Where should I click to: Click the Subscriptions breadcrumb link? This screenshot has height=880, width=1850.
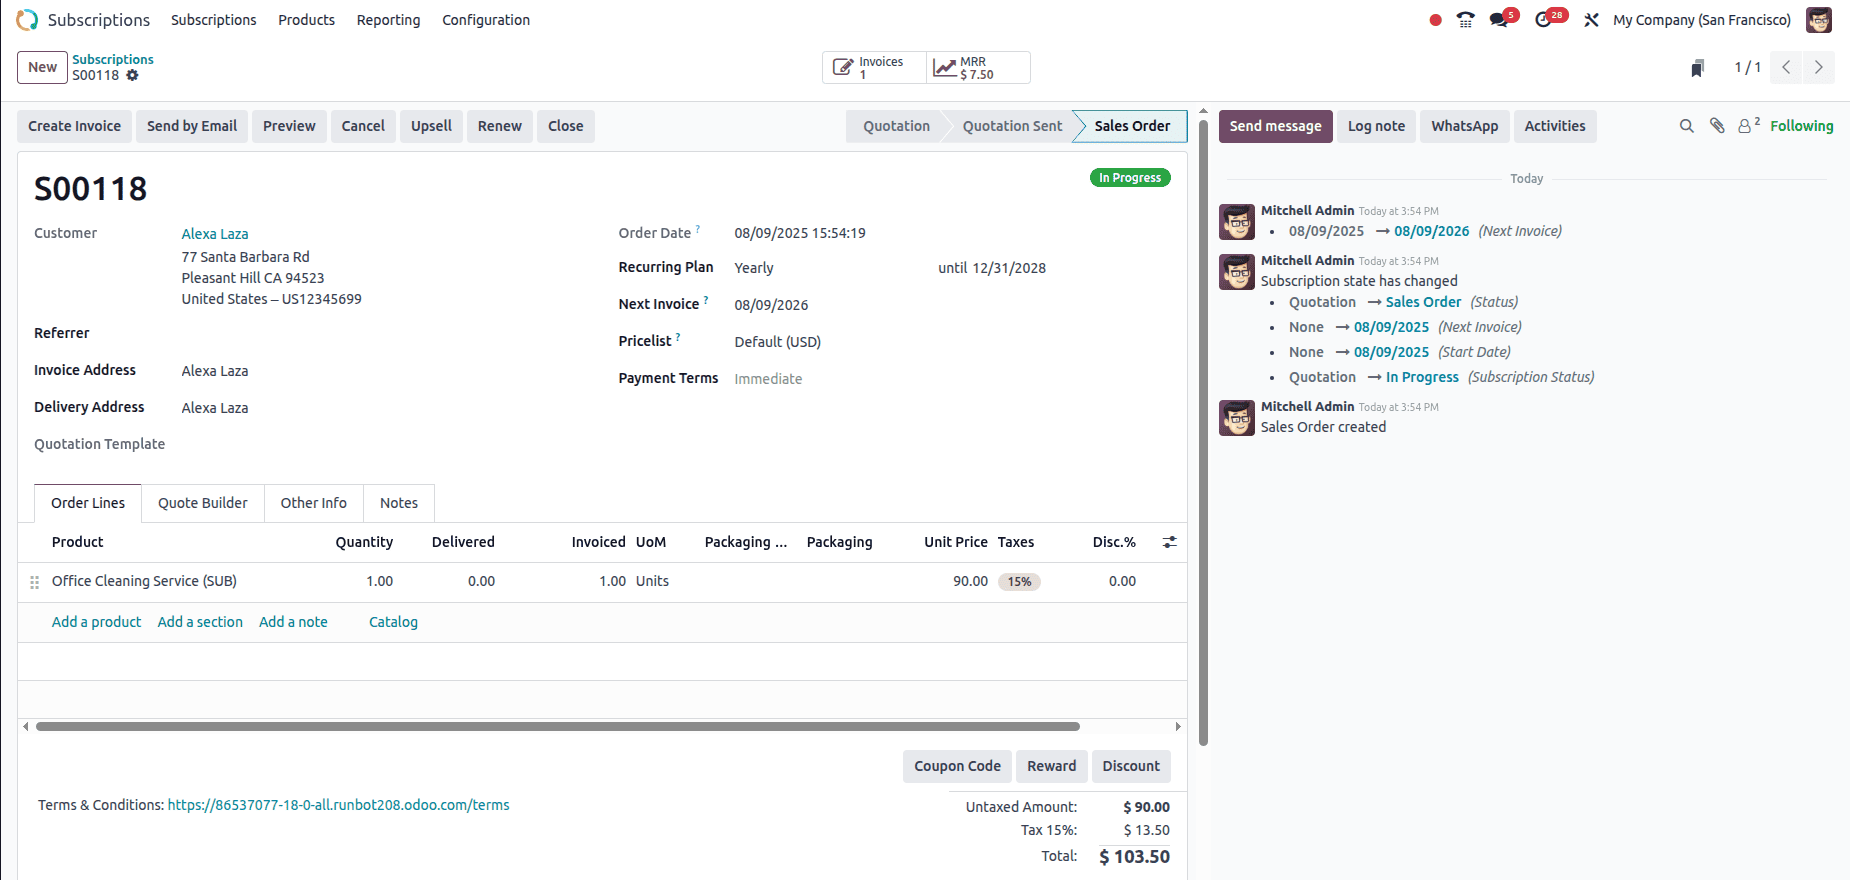coord(113,60)
